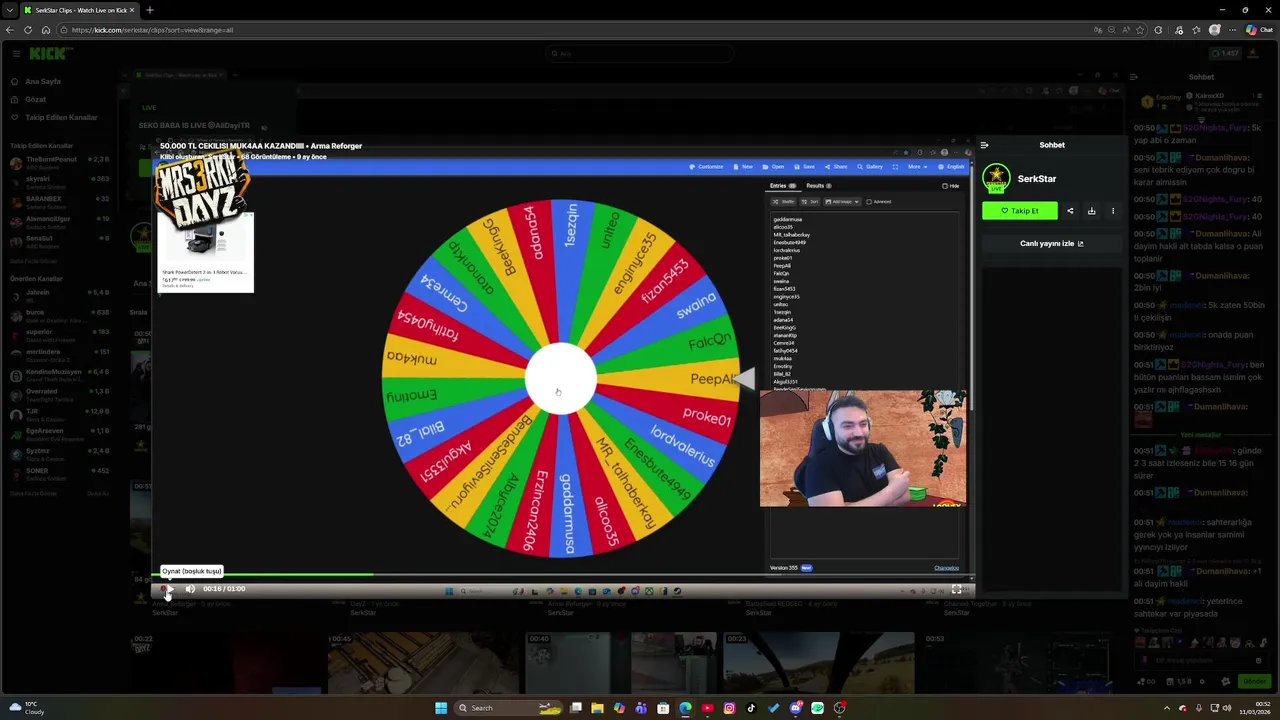The height and width of the screenshot is (720, 1280).
Task: Open the weather widget showing 10°C Cloudy
Action: pos(28,708)
